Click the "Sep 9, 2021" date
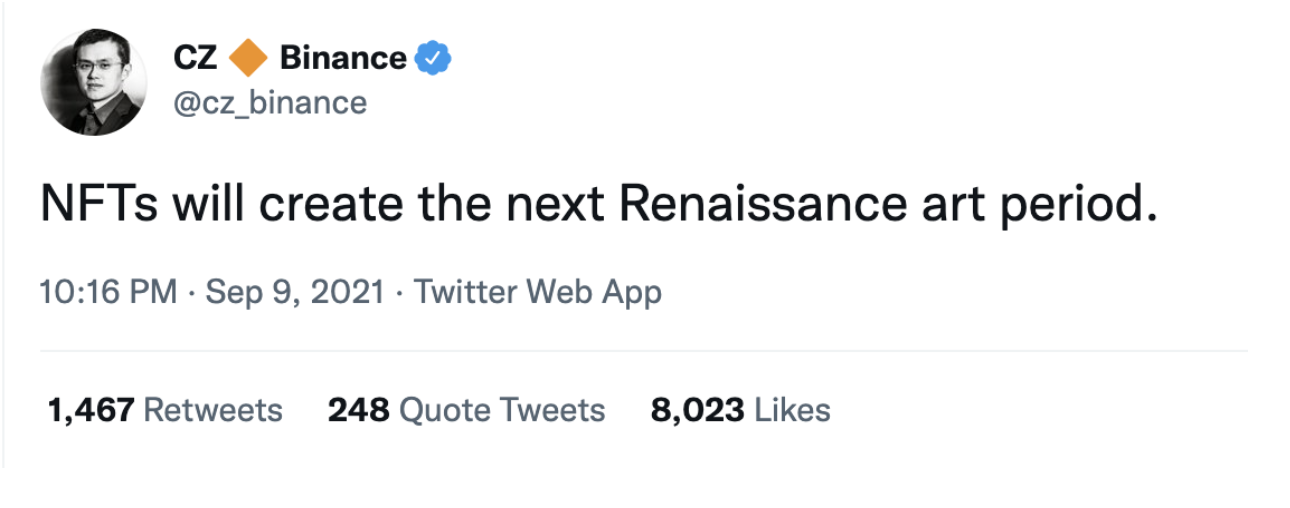Viewport: 1290px width, 508px height. [x=295, y=292]
